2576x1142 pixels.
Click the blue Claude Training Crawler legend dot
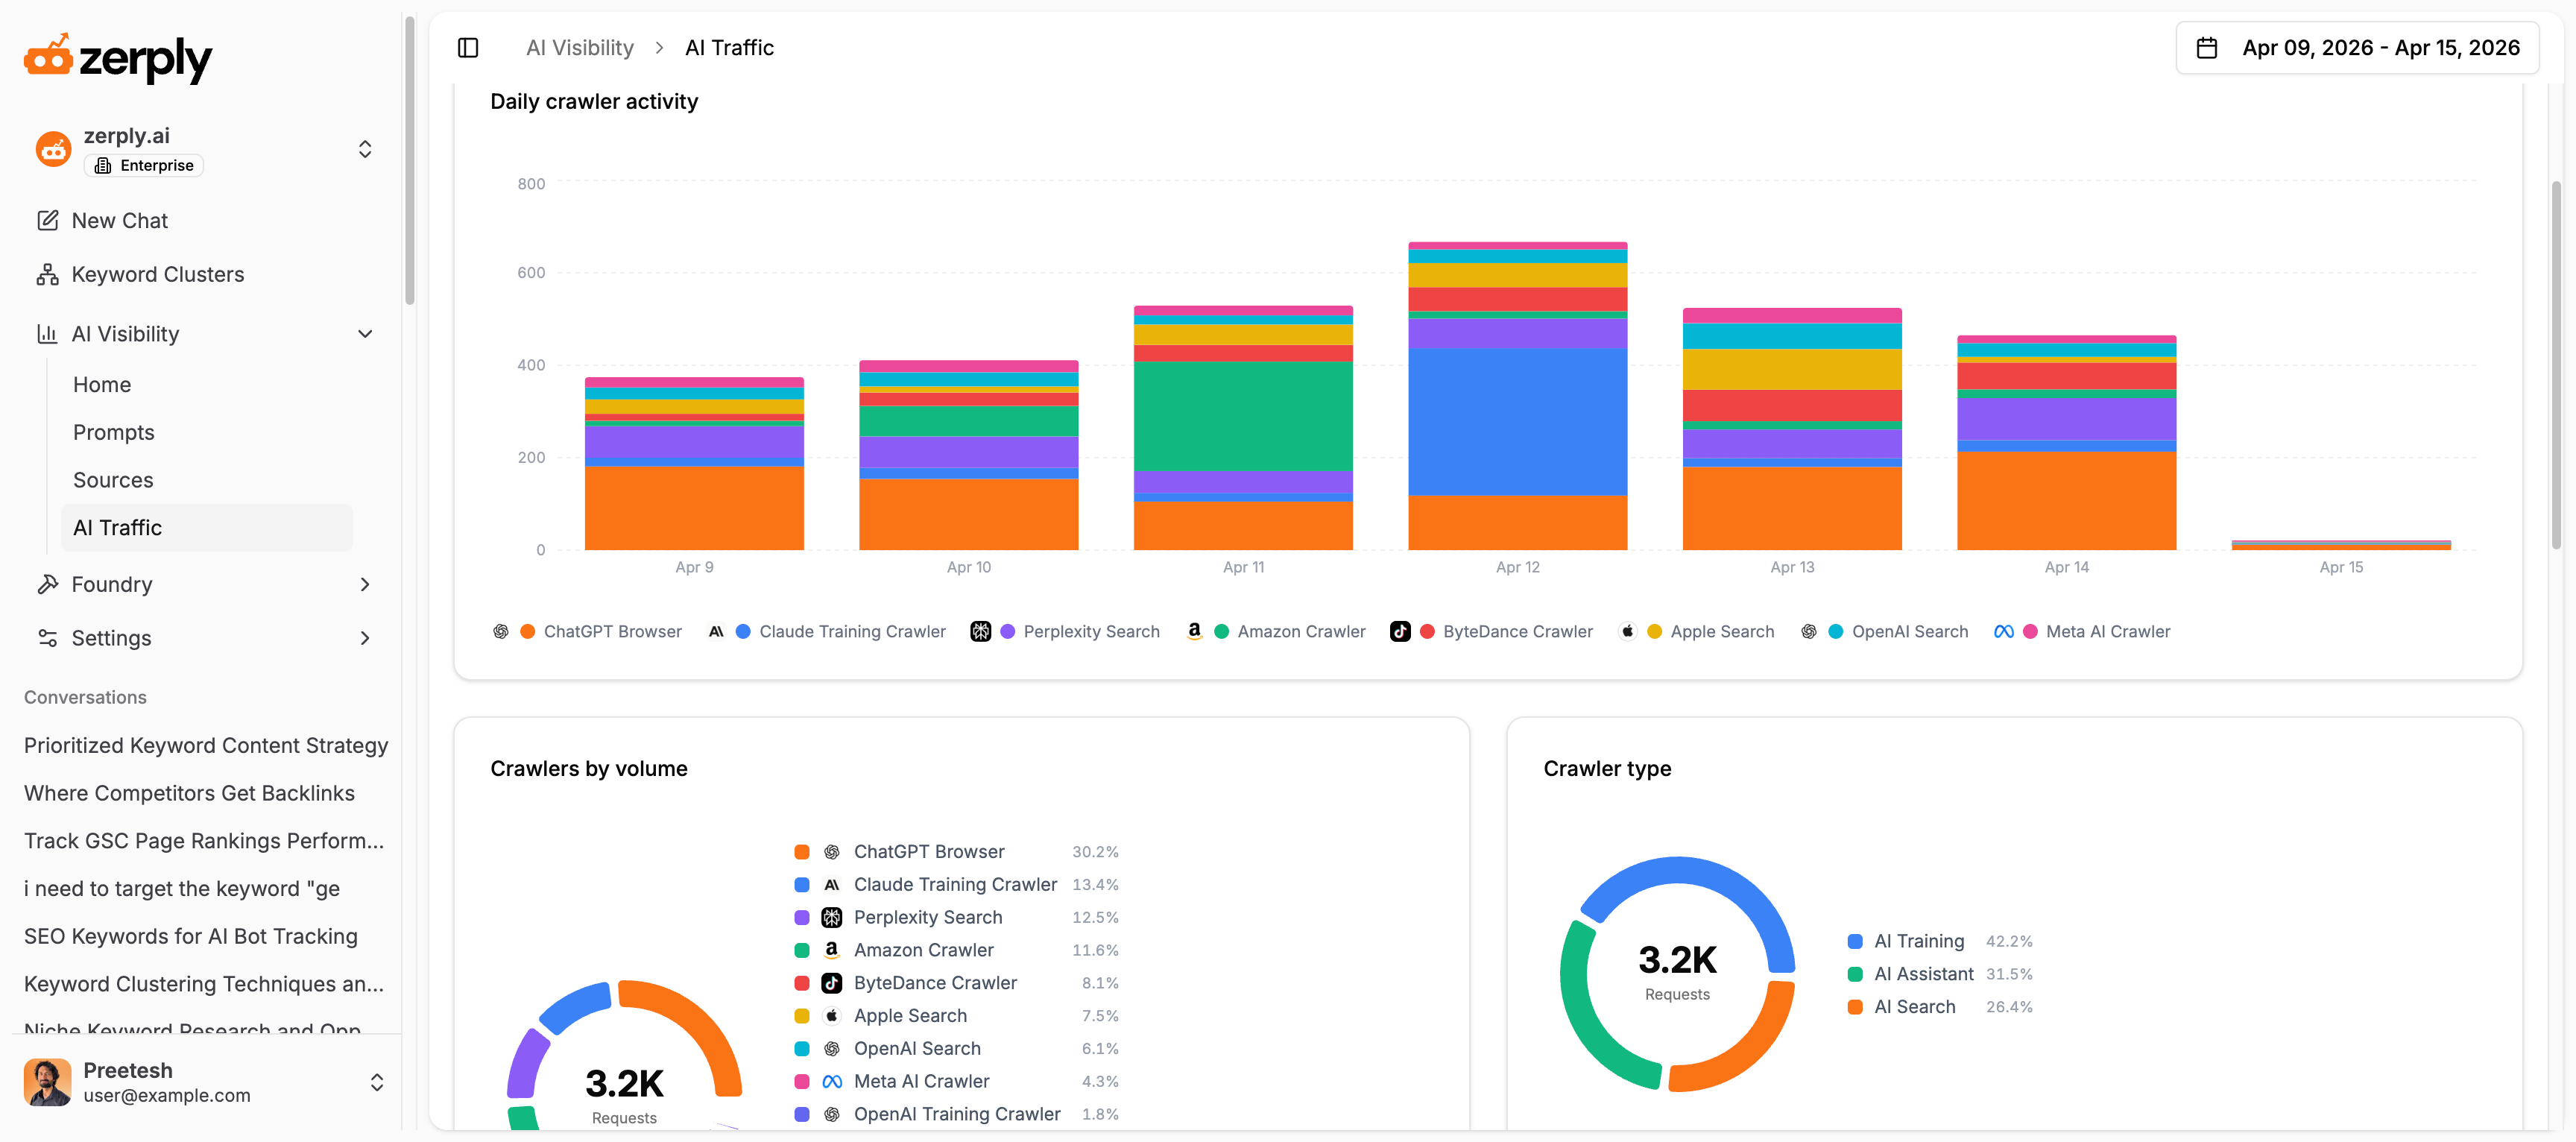[x=743, y=631]
